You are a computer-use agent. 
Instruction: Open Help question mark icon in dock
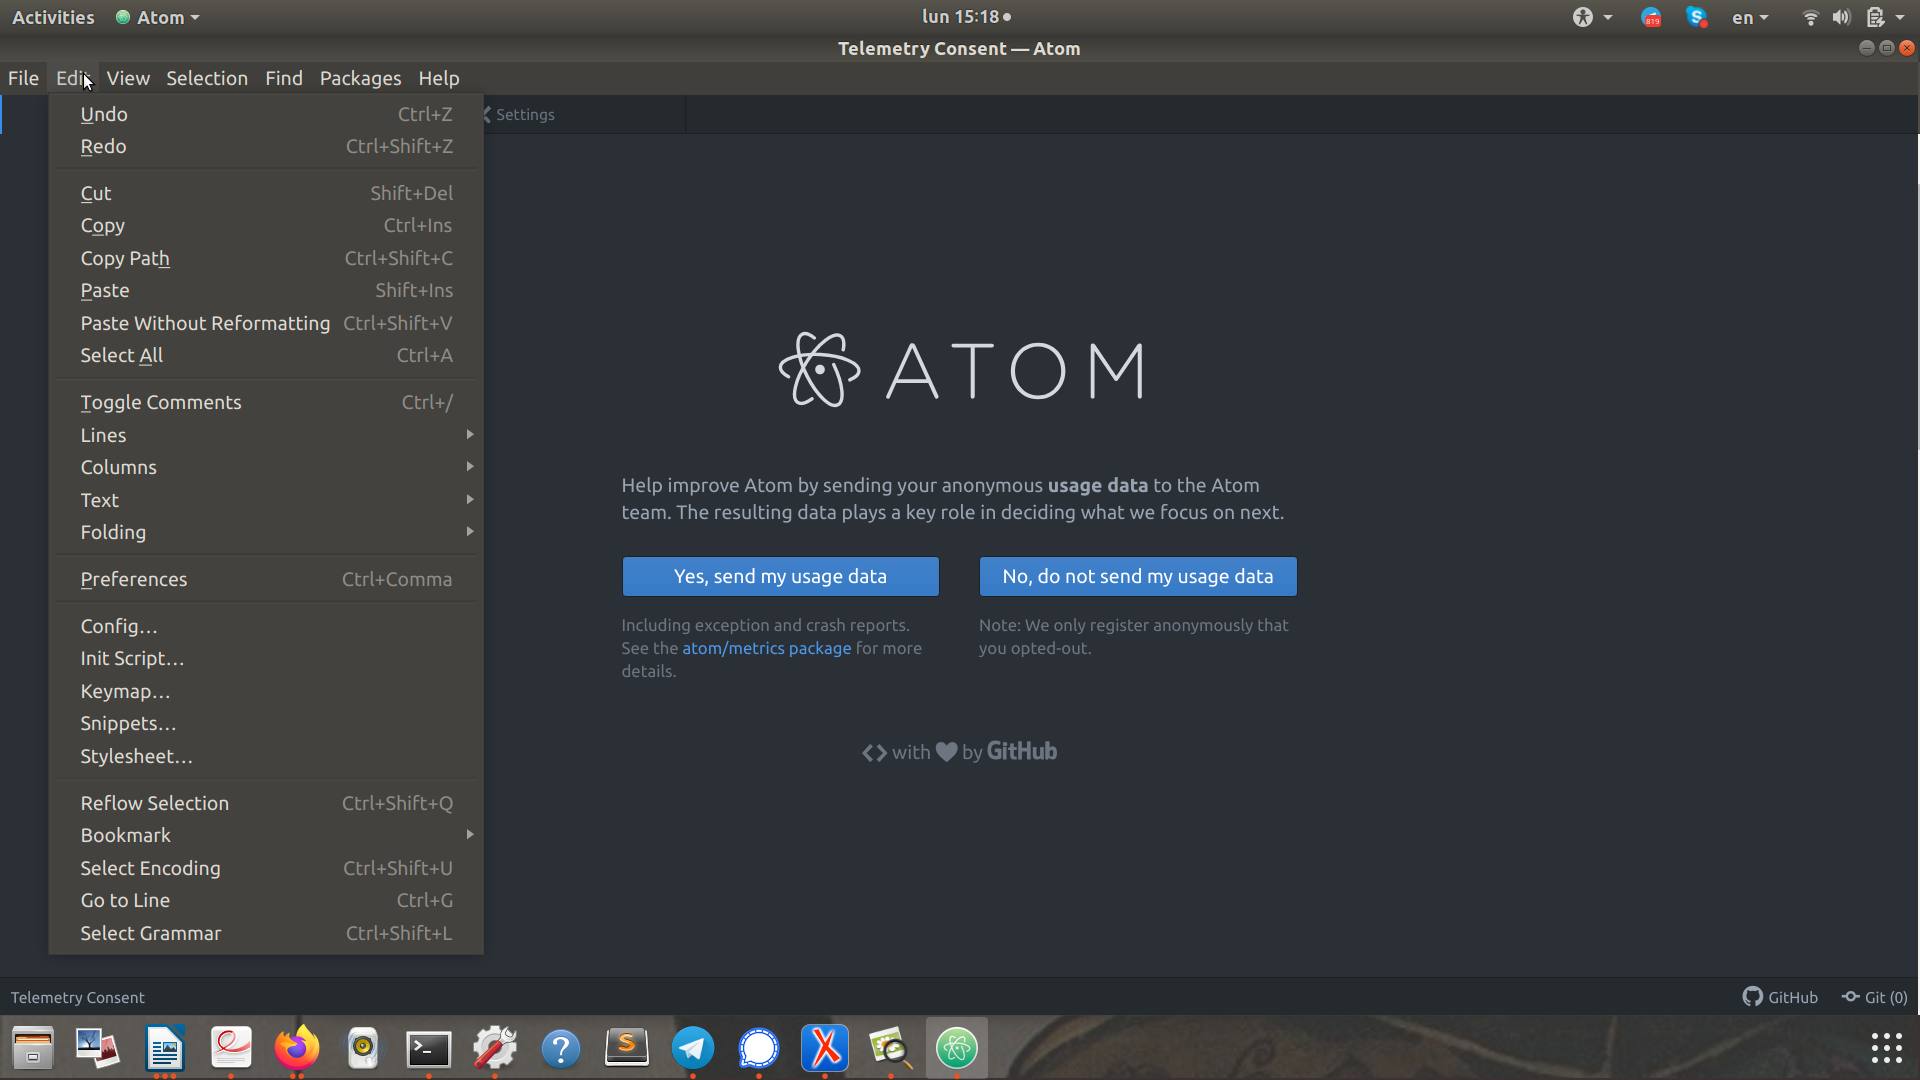[x=561, y=1048]
